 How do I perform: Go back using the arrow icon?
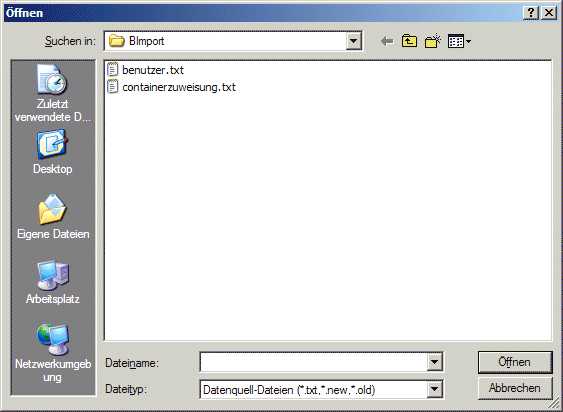click(x=387, y=41)
